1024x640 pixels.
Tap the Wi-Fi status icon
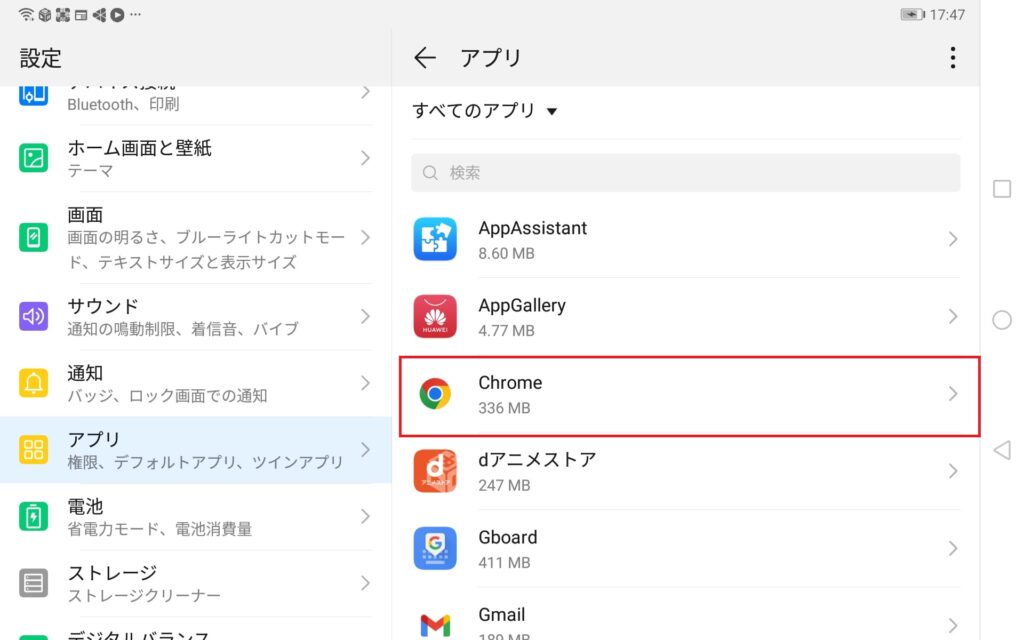[26, 14]
